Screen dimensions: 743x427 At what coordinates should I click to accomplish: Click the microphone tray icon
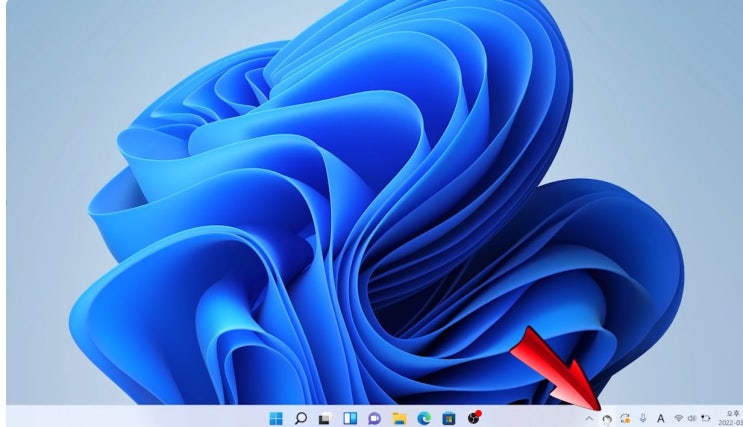pyautogui.click(x=643, y=418)
